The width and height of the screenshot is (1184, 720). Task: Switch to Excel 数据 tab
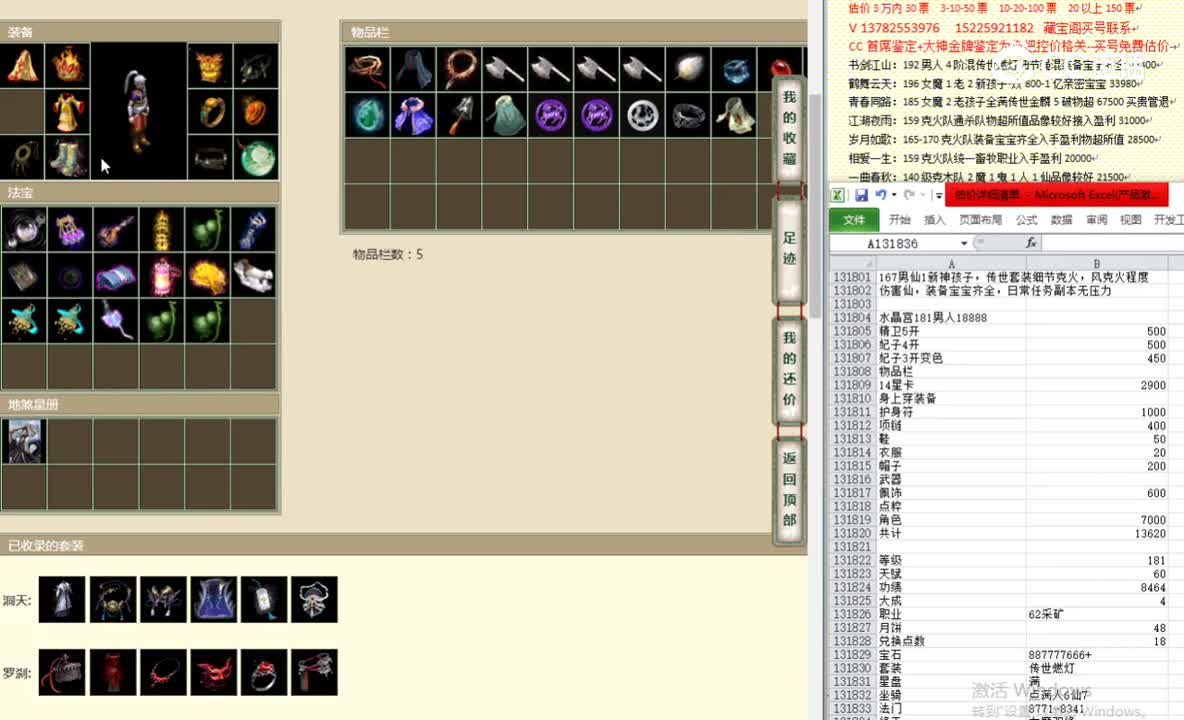(1061, 220)
